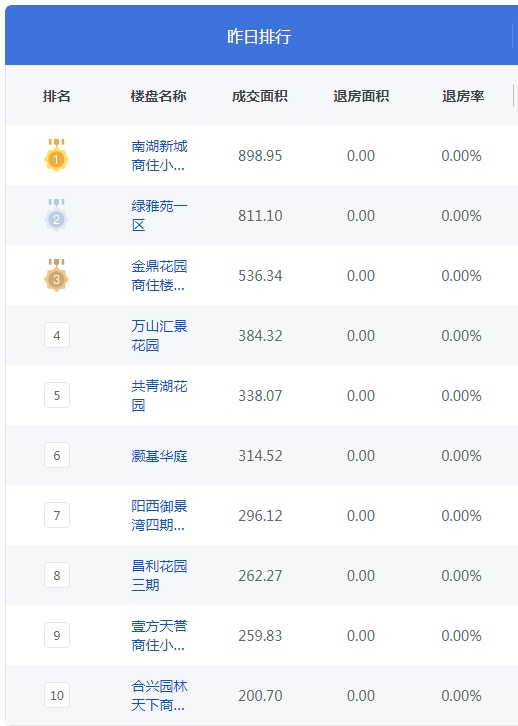Select the rank 10 badge
Viewport: 518px width, 726px height.
click(57, 695)
